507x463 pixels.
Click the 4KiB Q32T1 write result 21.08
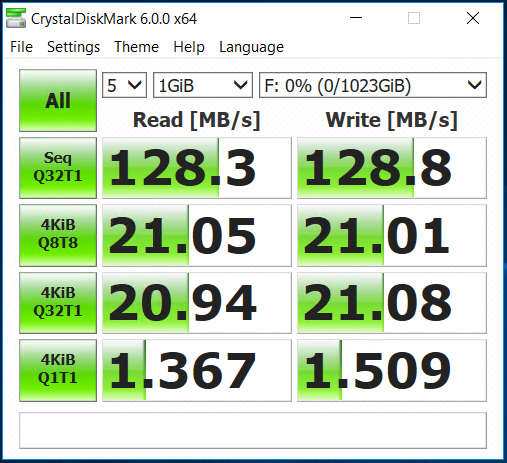click(x=392, y=303)
